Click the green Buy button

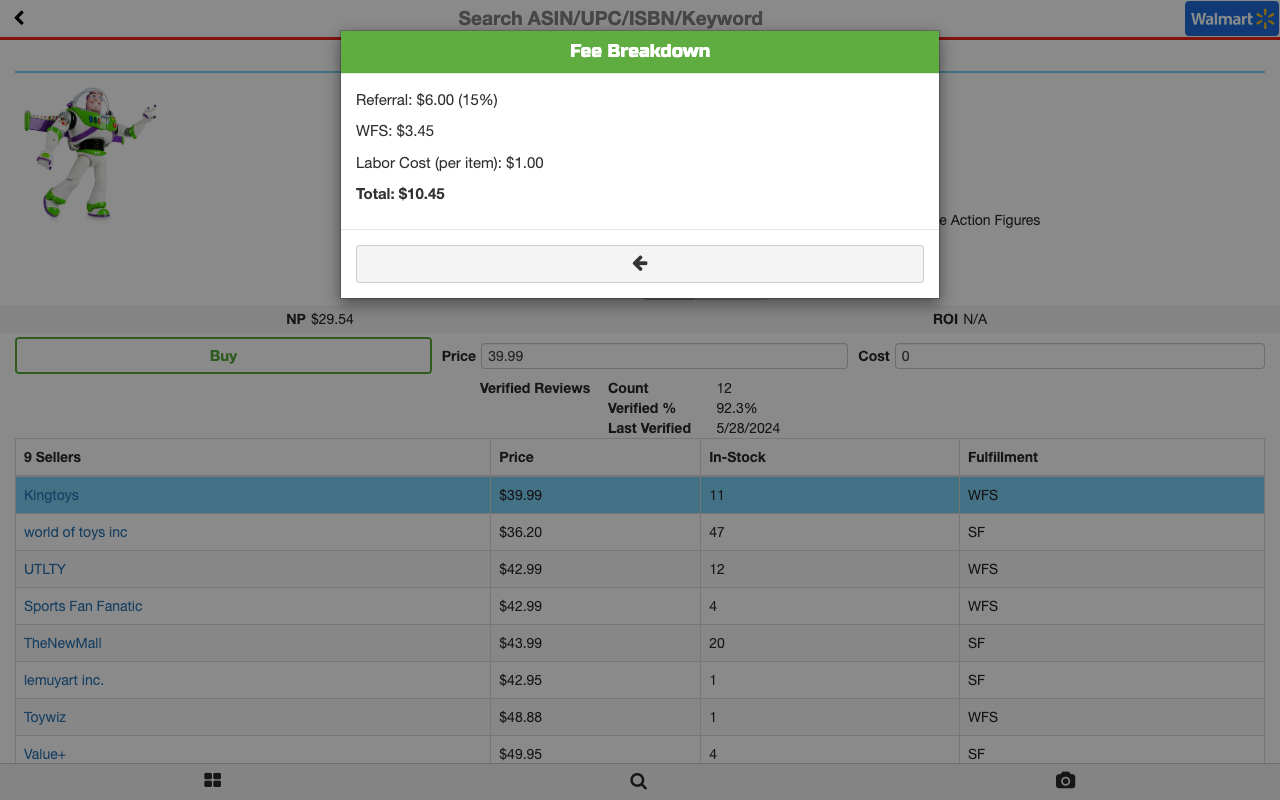pos(223,356)
